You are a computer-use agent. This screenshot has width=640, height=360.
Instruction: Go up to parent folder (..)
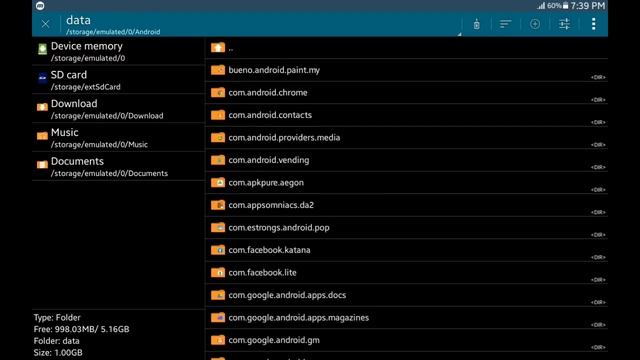point(407,48)
